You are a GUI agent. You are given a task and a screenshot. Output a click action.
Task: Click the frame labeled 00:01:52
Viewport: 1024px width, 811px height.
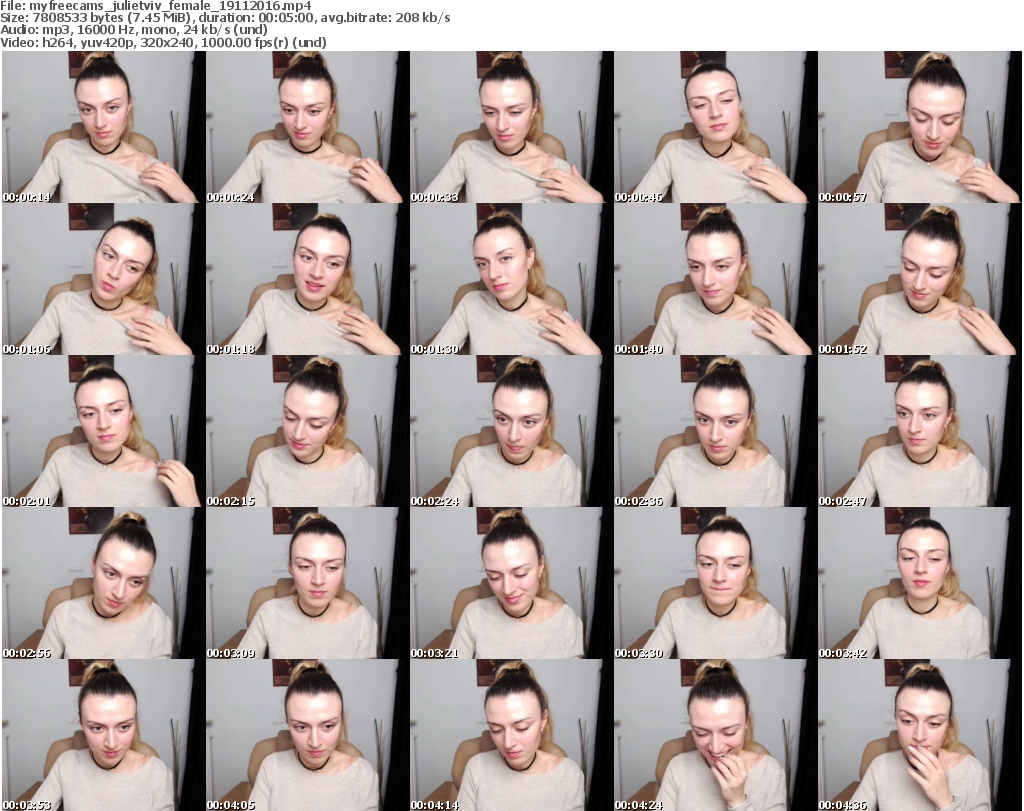pyautogui.click(x=919, y=279)
